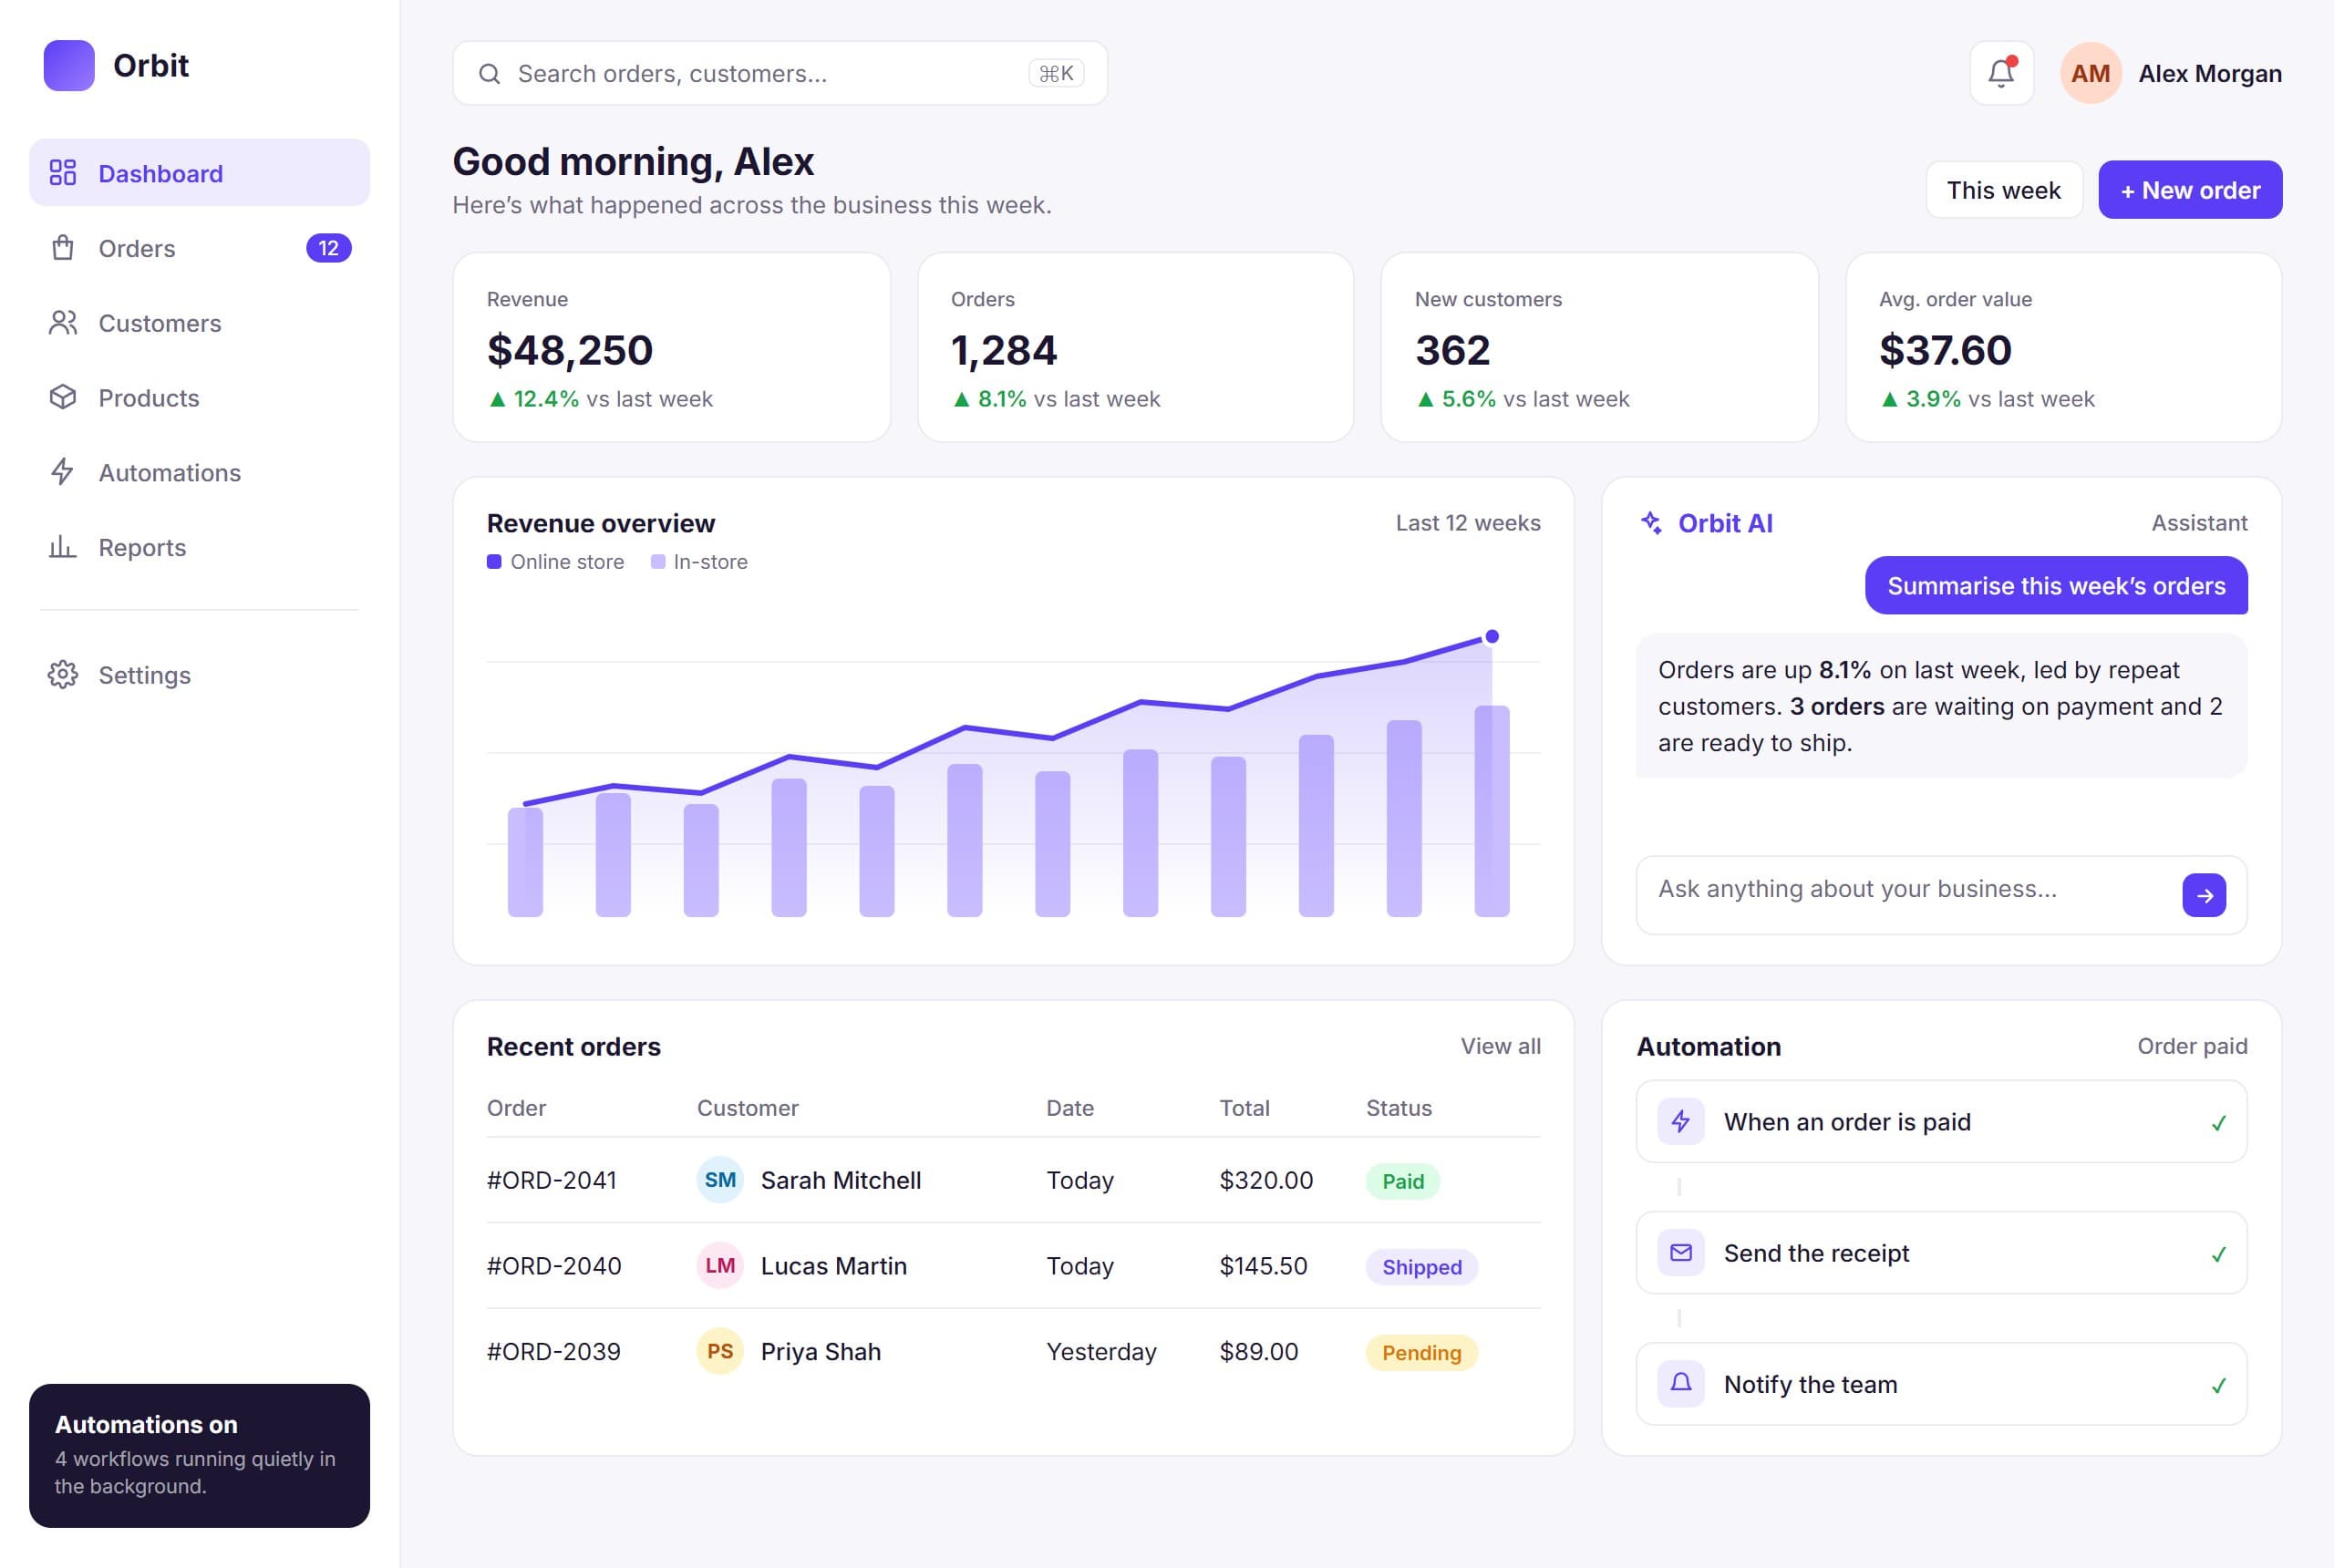The width and height of the screenshot is (2334, 1568).
Task: Click the View all recent orders link
Action: (x=1500, y=1046)
